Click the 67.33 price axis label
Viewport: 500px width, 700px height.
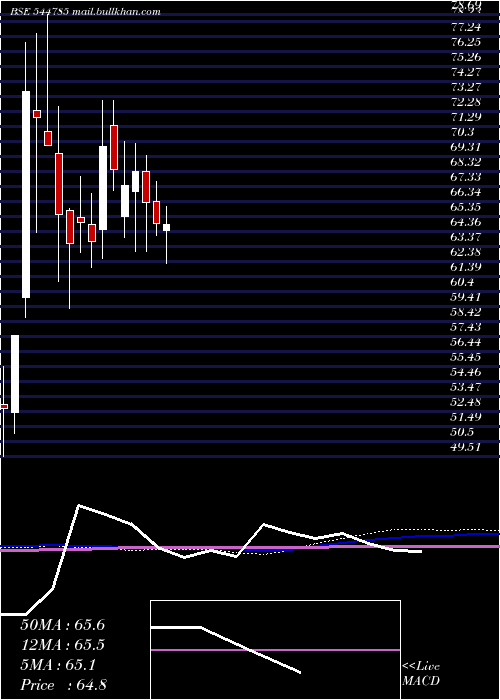[x=466, y=177]
